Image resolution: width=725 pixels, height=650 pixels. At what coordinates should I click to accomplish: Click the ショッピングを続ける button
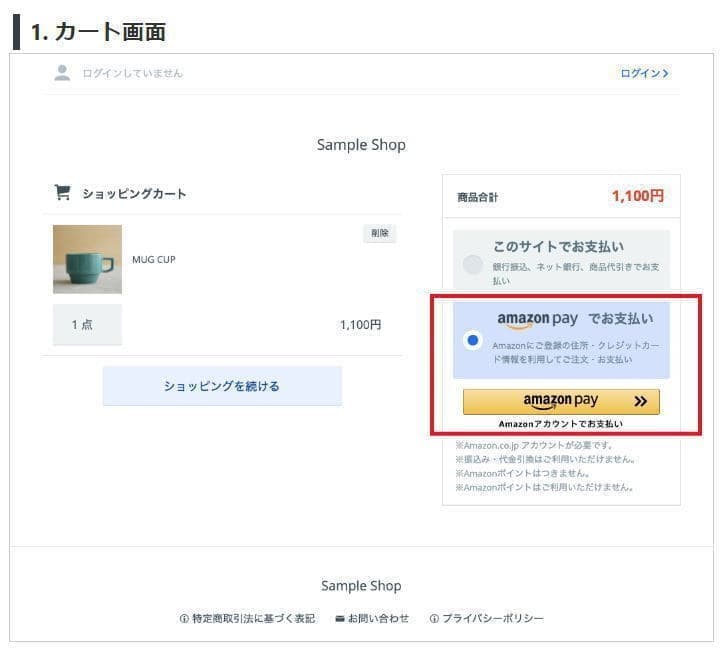[x=222, y=386]
